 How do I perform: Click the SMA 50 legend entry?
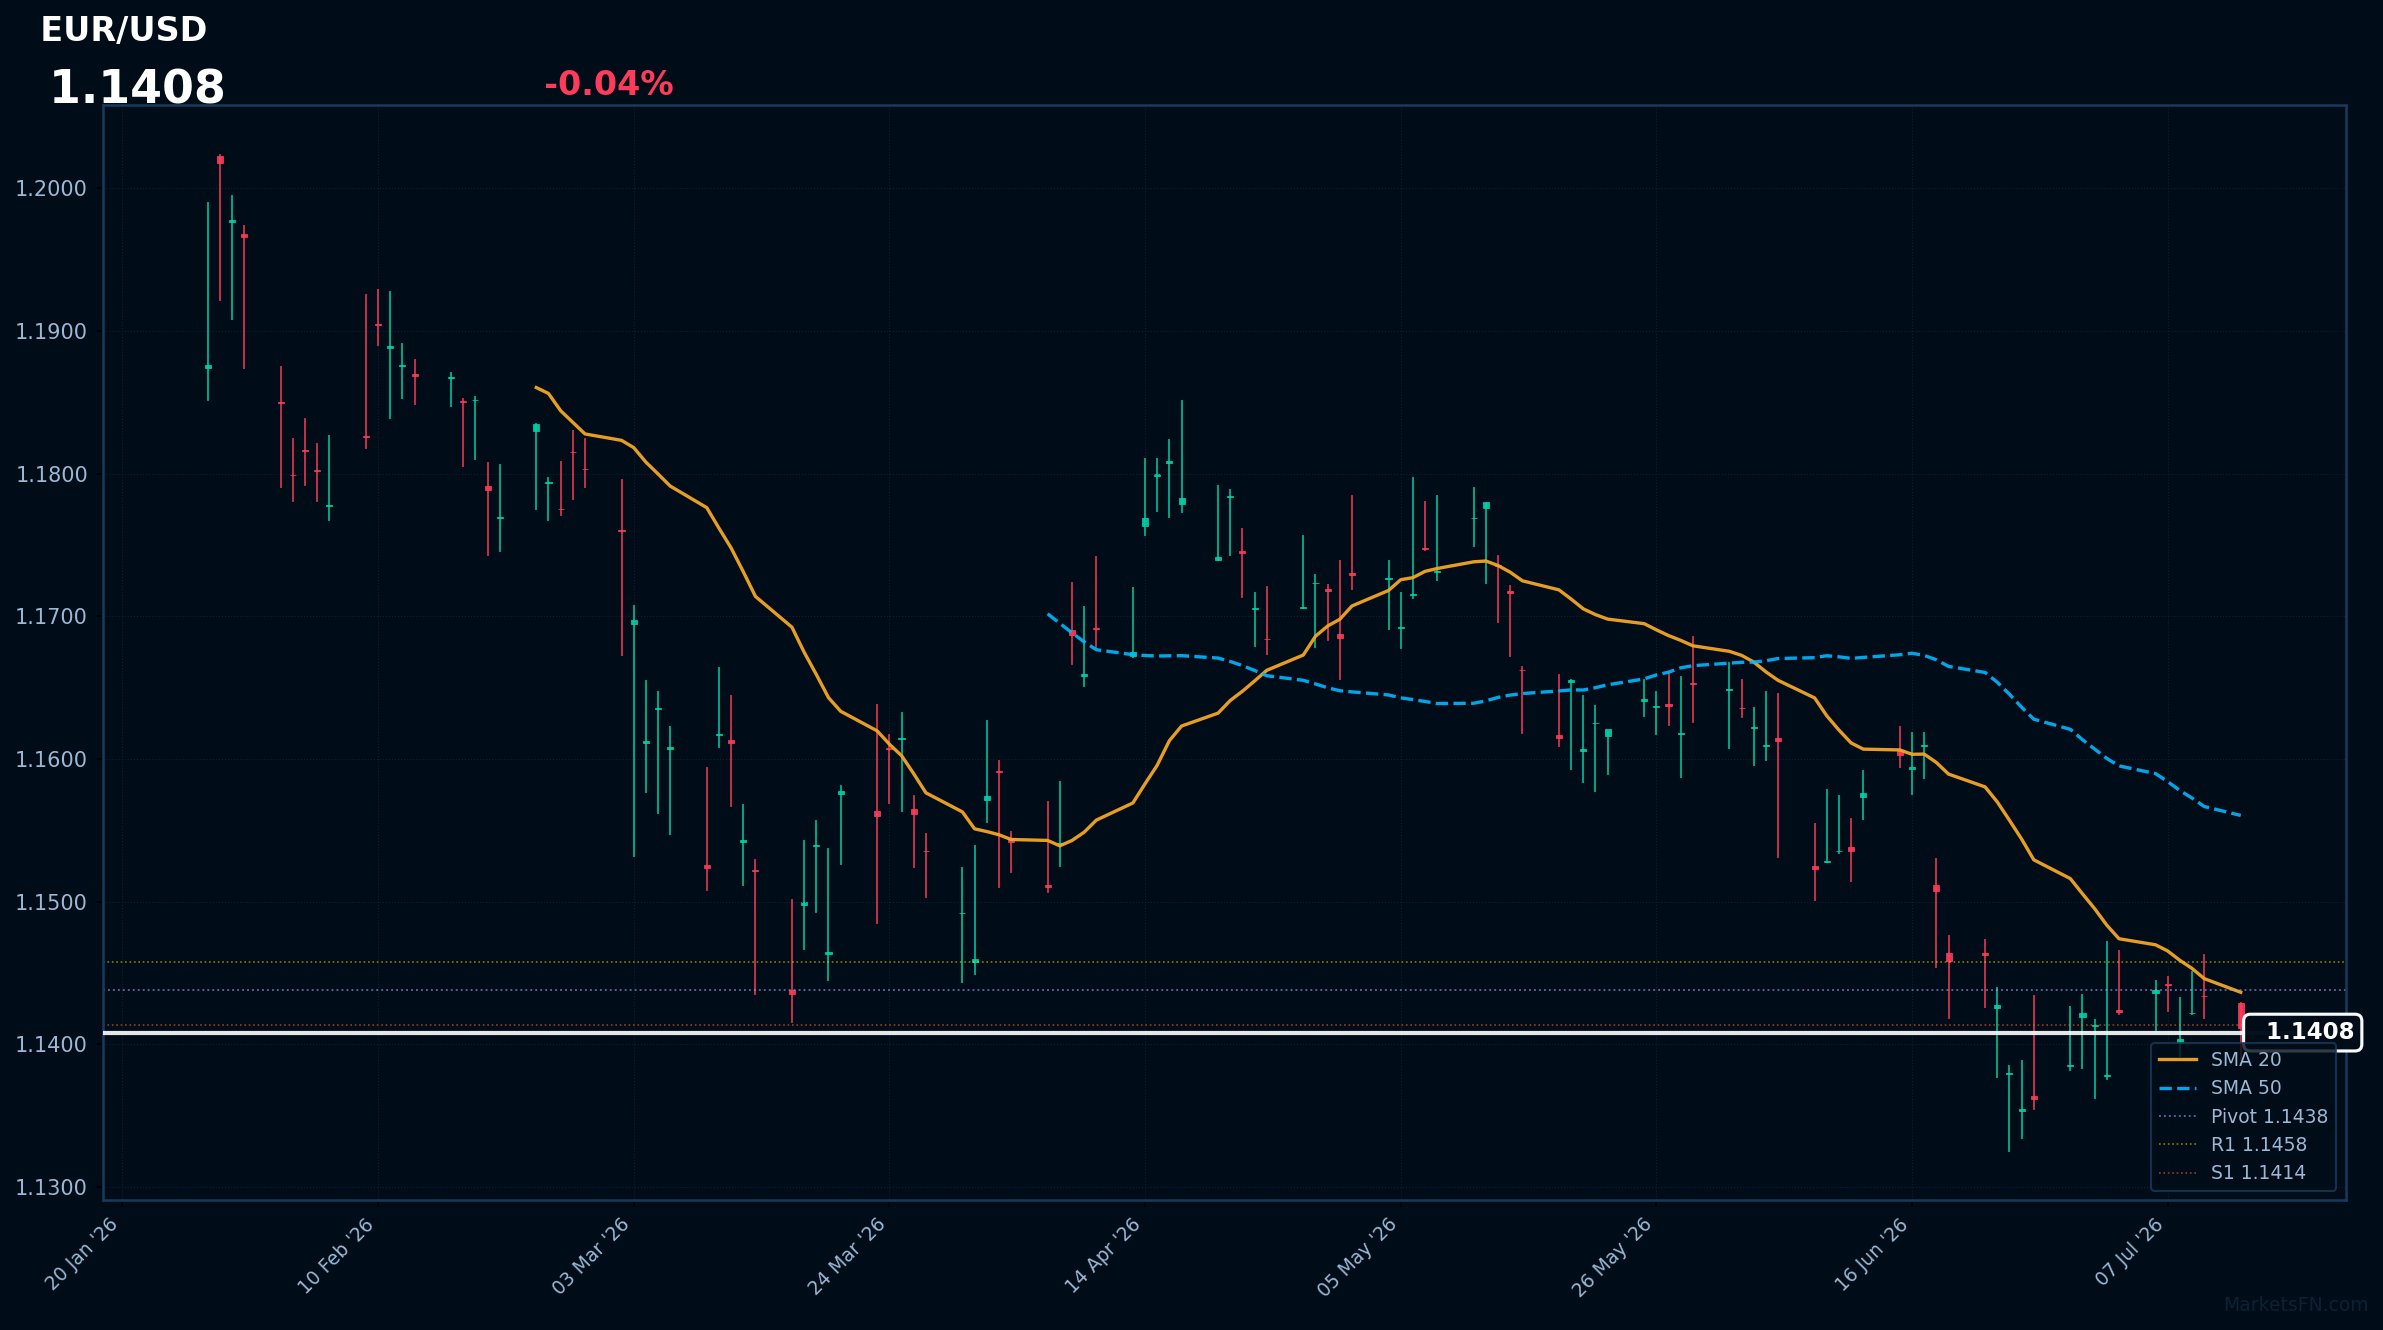2245,1088
